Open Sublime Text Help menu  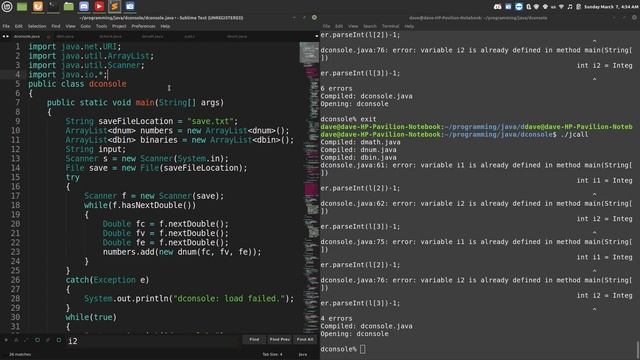click(x=165, y=26)
